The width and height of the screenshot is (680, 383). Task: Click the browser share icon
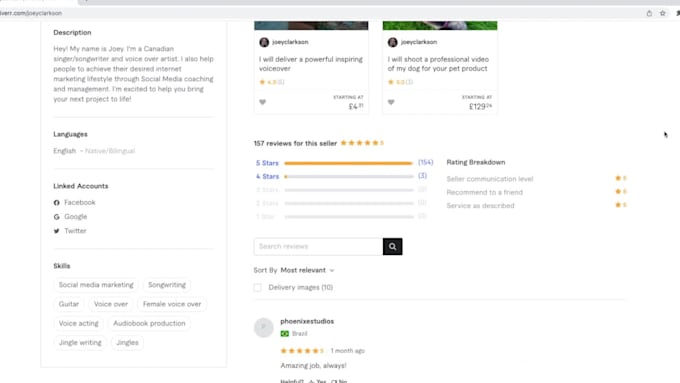(x=649, y=13)
